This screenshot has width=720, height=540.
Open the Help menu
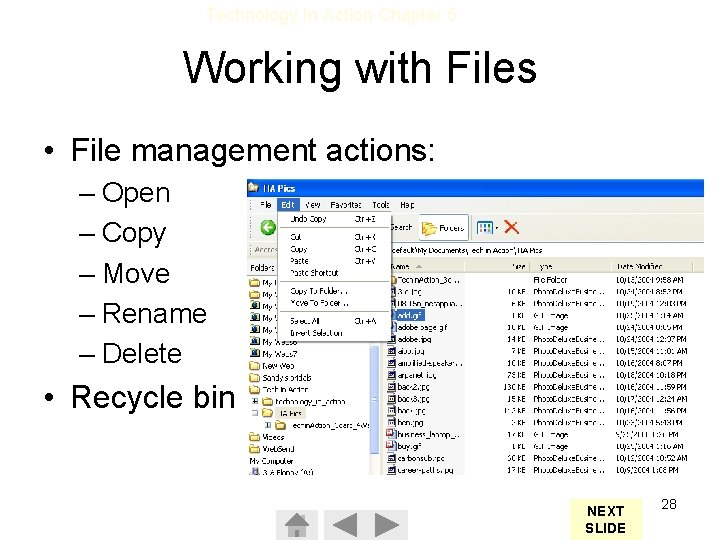click(407, 205)
